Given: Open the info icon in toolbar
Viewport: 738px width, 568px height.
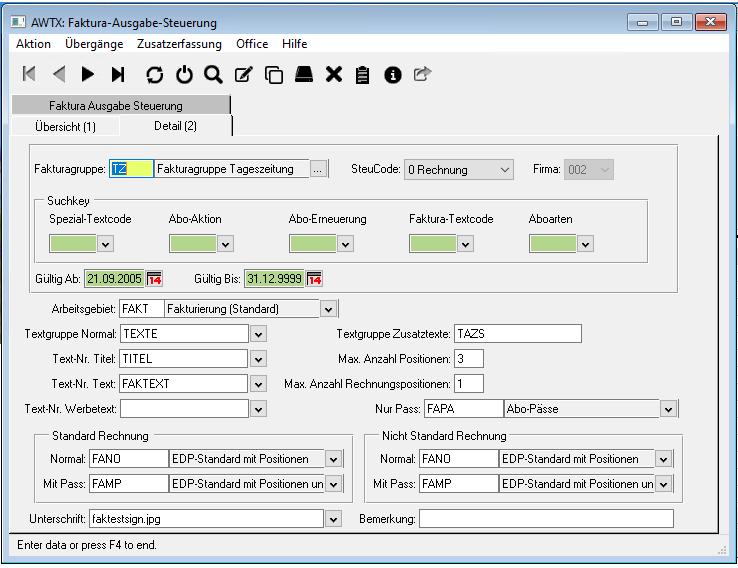Looking at the screenshot, I should pos(393,74).
